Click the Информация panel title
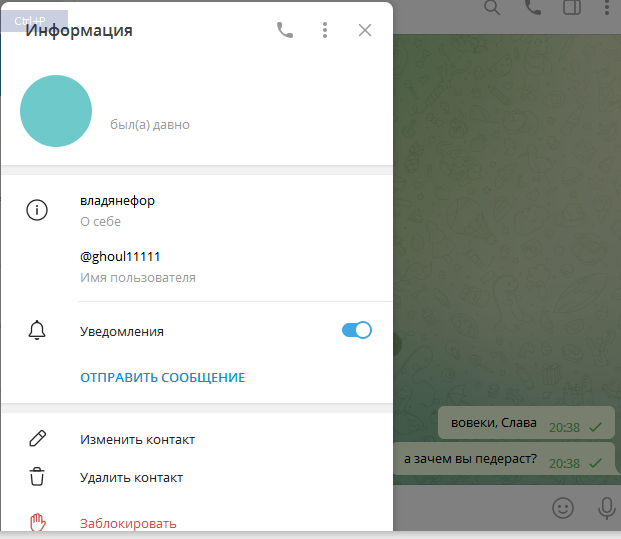The width and height of the screenshot is (621, 539). point(79,30)
